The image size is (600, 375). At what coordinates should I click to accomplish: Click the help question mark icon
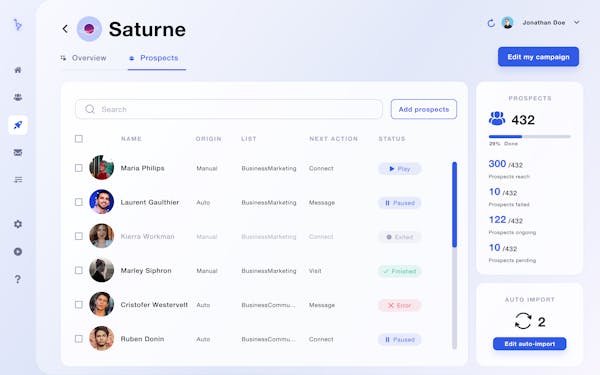coord(18,279)
